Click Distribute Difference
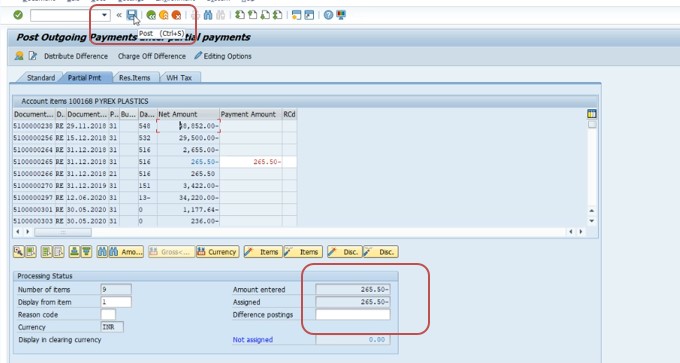Screen dimensions: 680x363 tap(76, 56)
